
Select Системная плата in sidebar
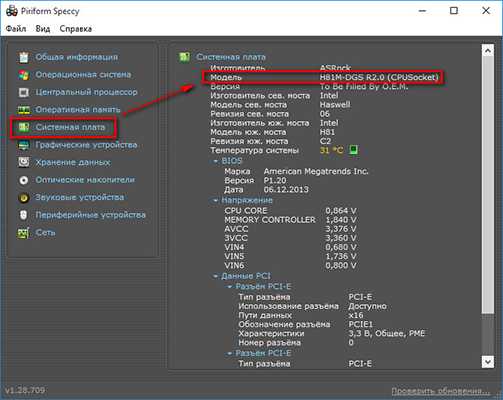[70, 127]
